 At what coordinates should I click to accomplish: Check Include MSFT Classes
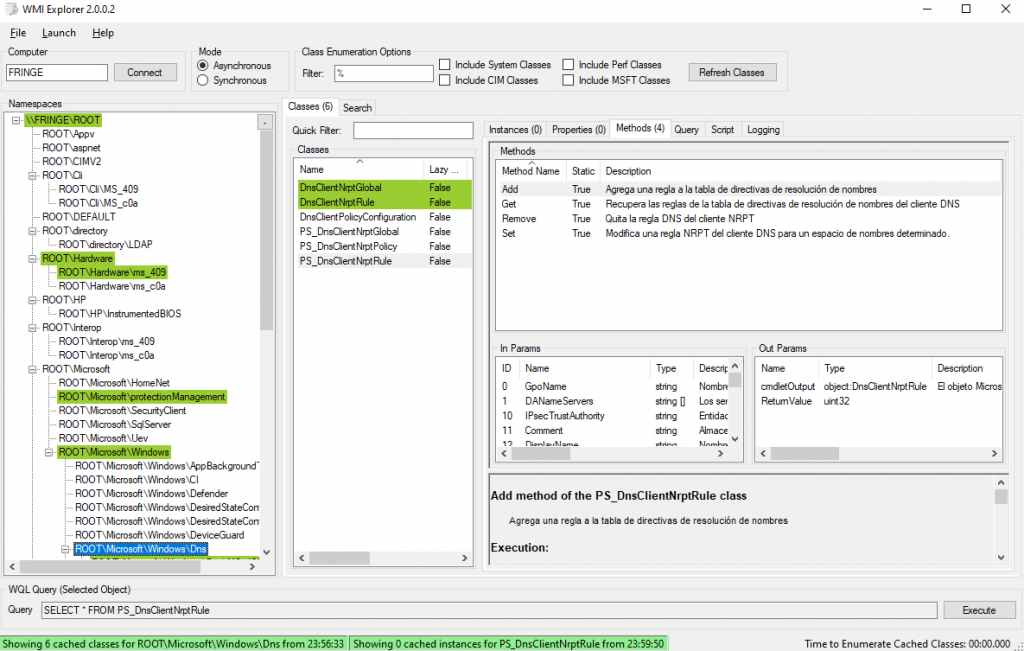pos(571,79)
